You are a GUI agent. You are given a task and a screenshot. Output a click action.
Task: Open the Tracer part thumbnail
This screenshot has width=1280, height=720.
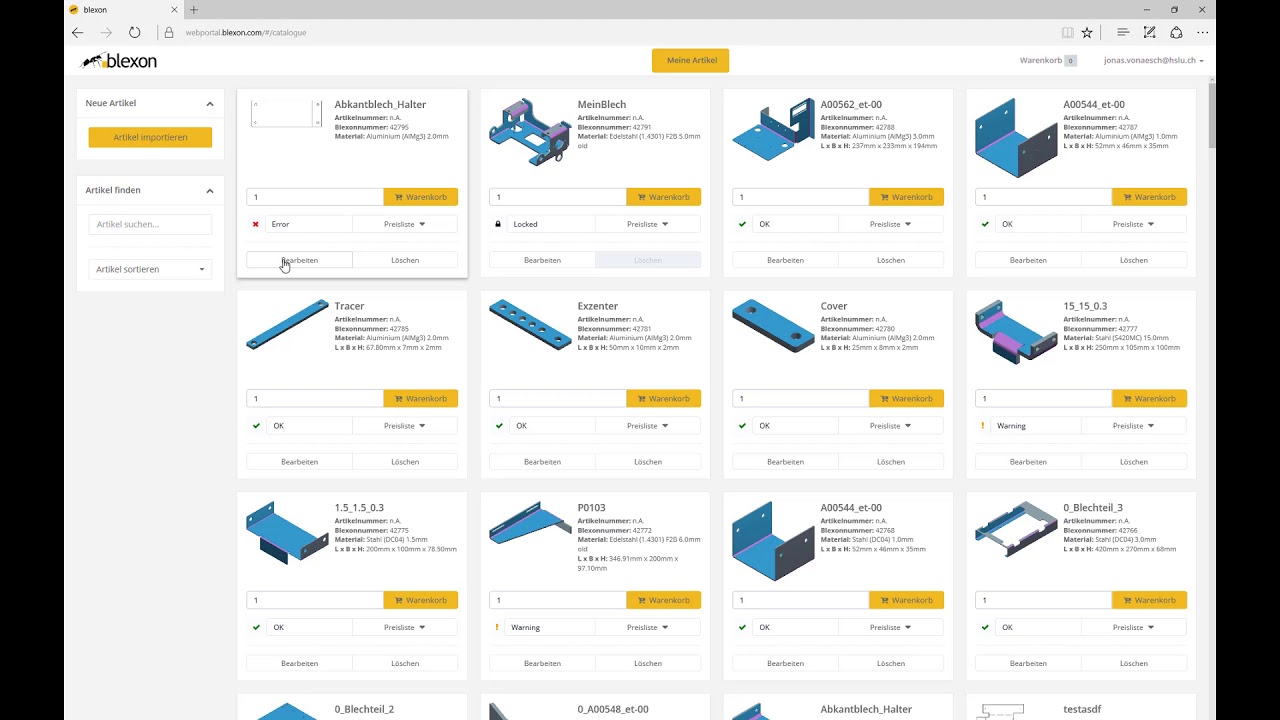[287, 324]
